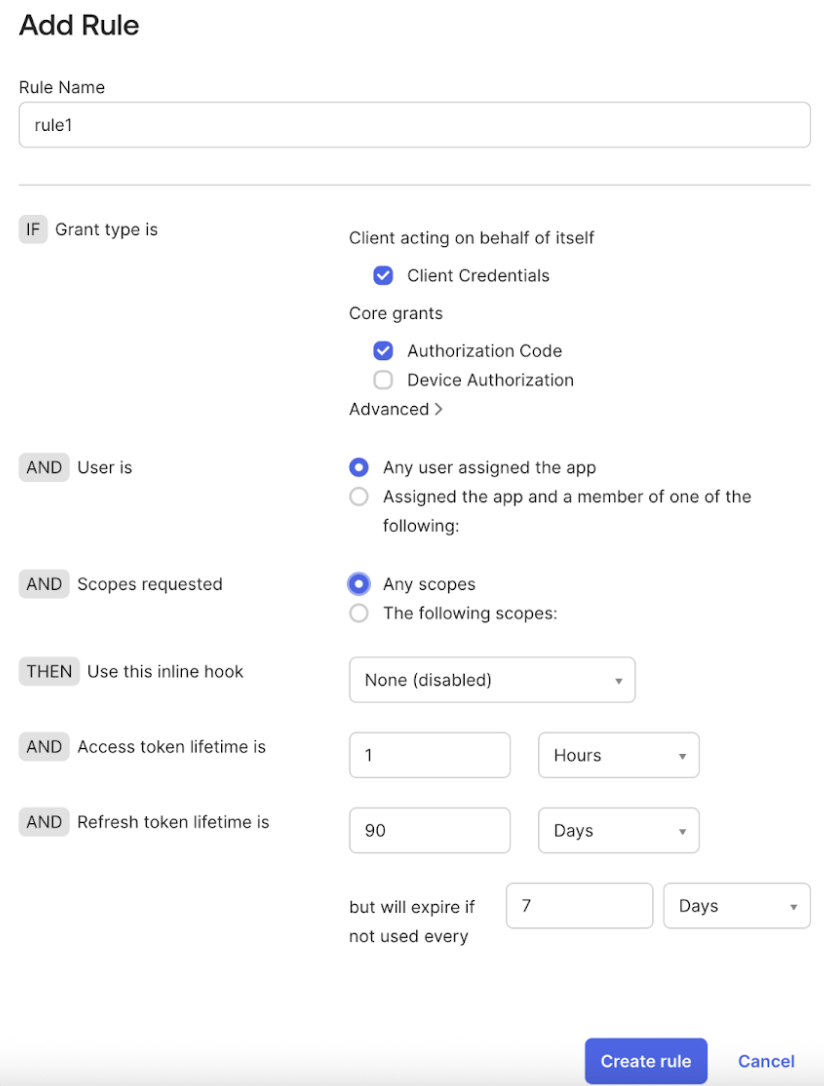Uncheck the Client Credentials checkbox
The image size is (824, 1086).
pyautogui.click(x=383, y=276)
